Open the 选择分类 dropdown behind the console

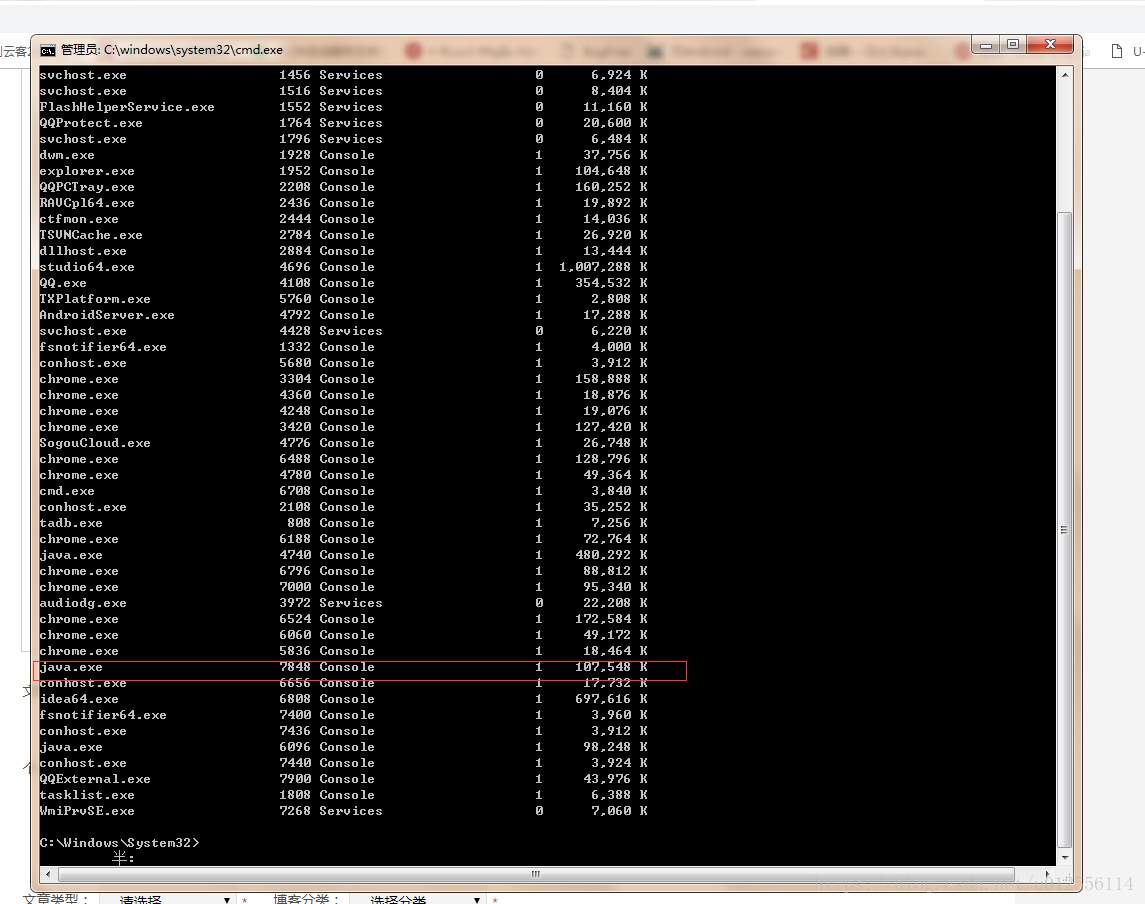pyautogui.click(x=416, y=900)
